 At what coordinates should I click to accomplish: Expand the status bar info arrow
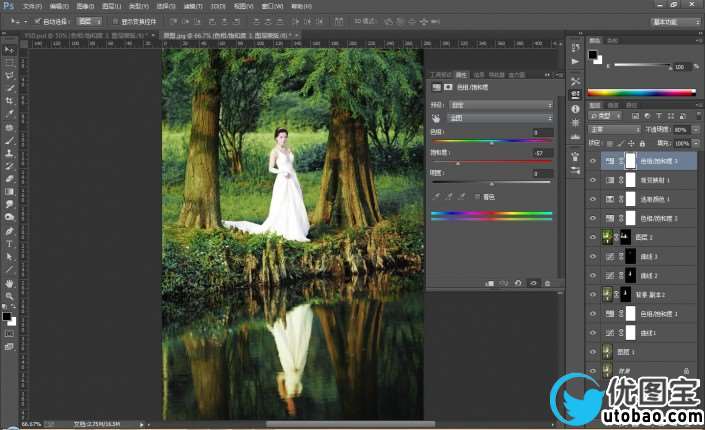(141, 424)
